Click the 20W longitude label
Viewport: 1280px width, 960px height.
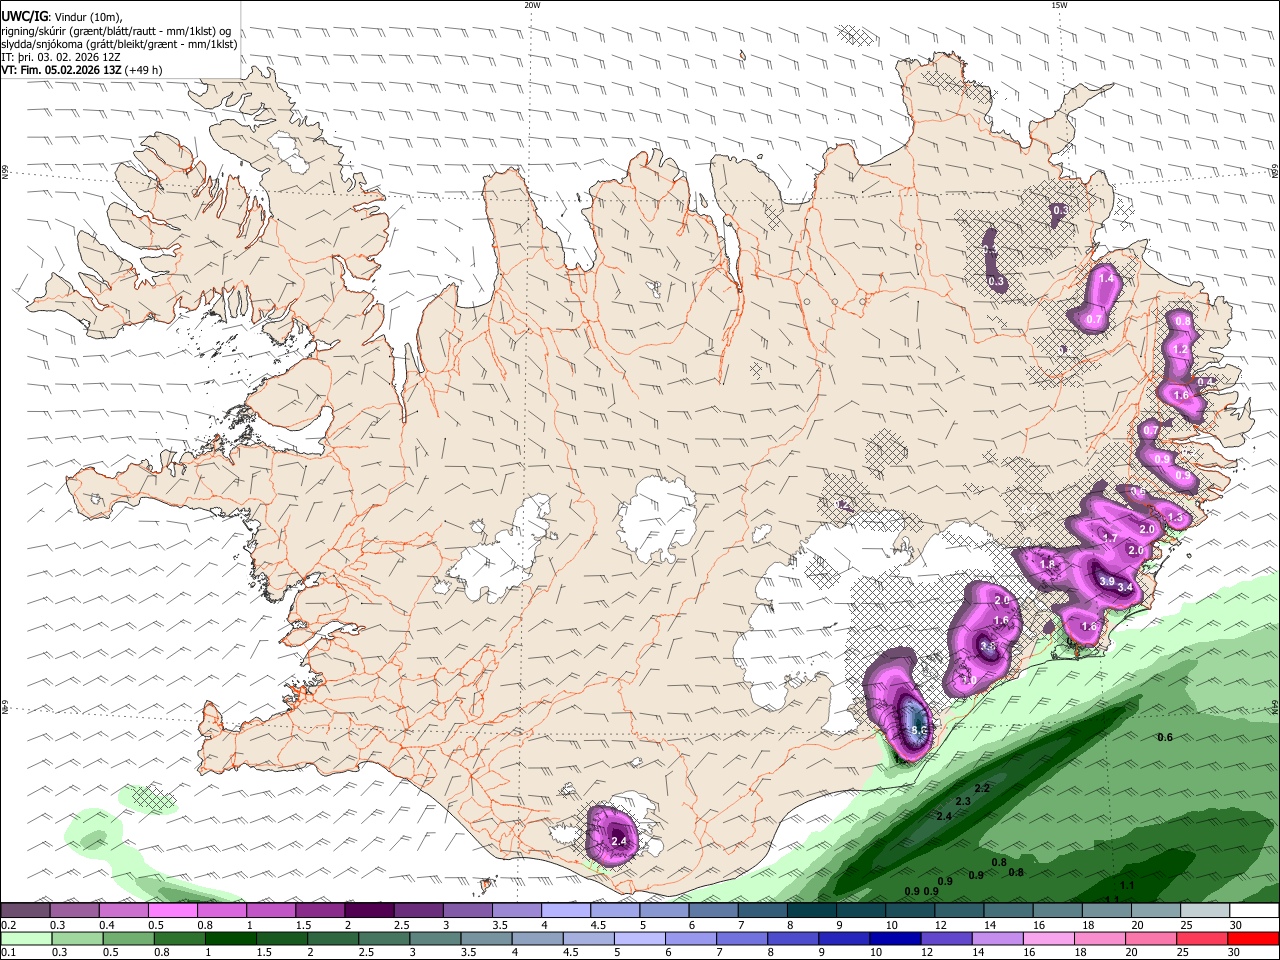click(x=533, y=5)
